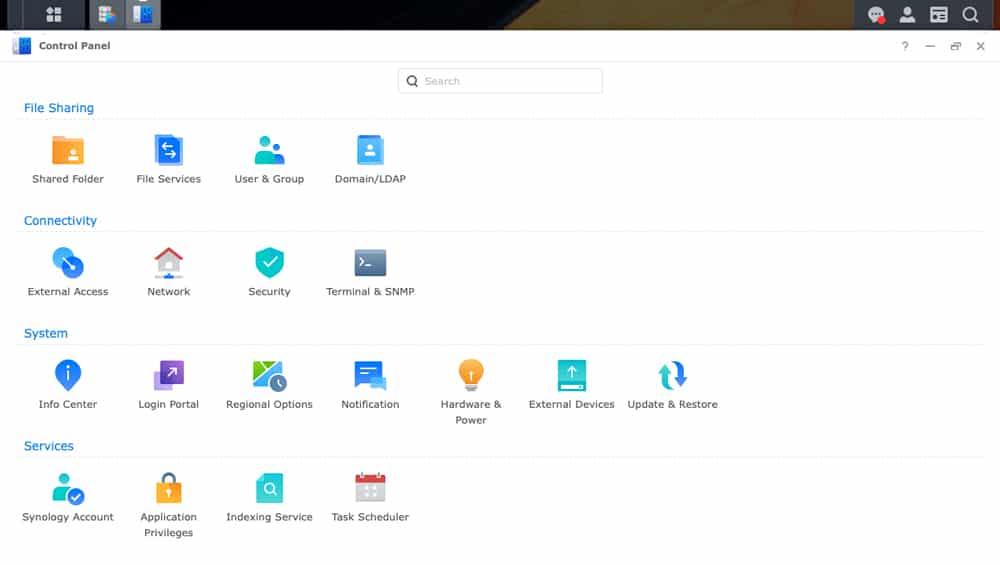The height and width of the screenshot is (565, 1000).
Task: Open the widgets panel icon
Action: click(938, 14)
